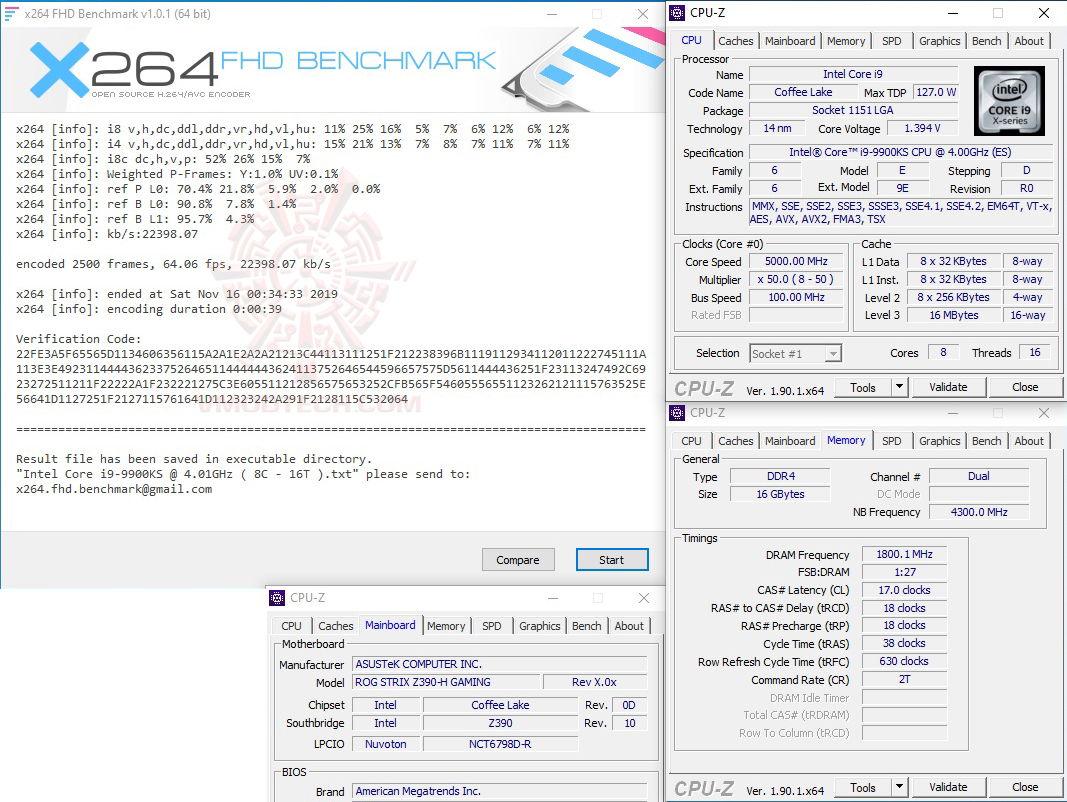Viewport: 1067px width, 802px height.
Task: Click the ASUSTeK COMPUTER INC. manufacturer field
Action: click(x=499, y=665)
